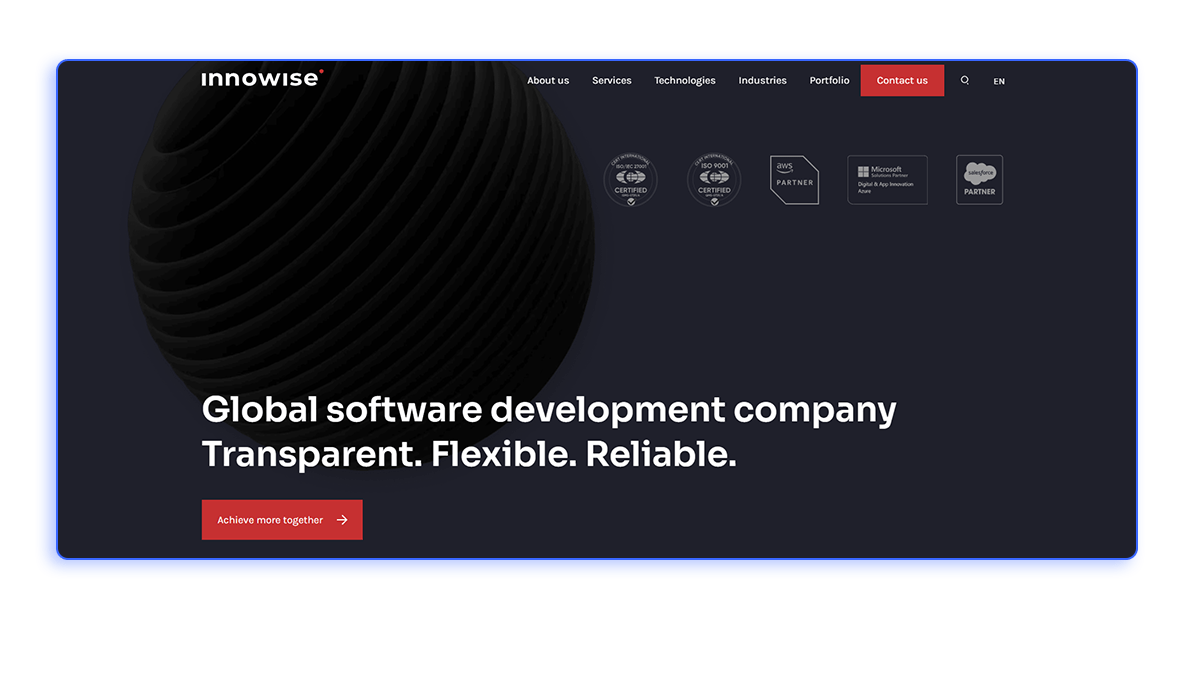Click the Salesforce Partner badge
This screenshot has width=1200, height=675.
(979, 180)
